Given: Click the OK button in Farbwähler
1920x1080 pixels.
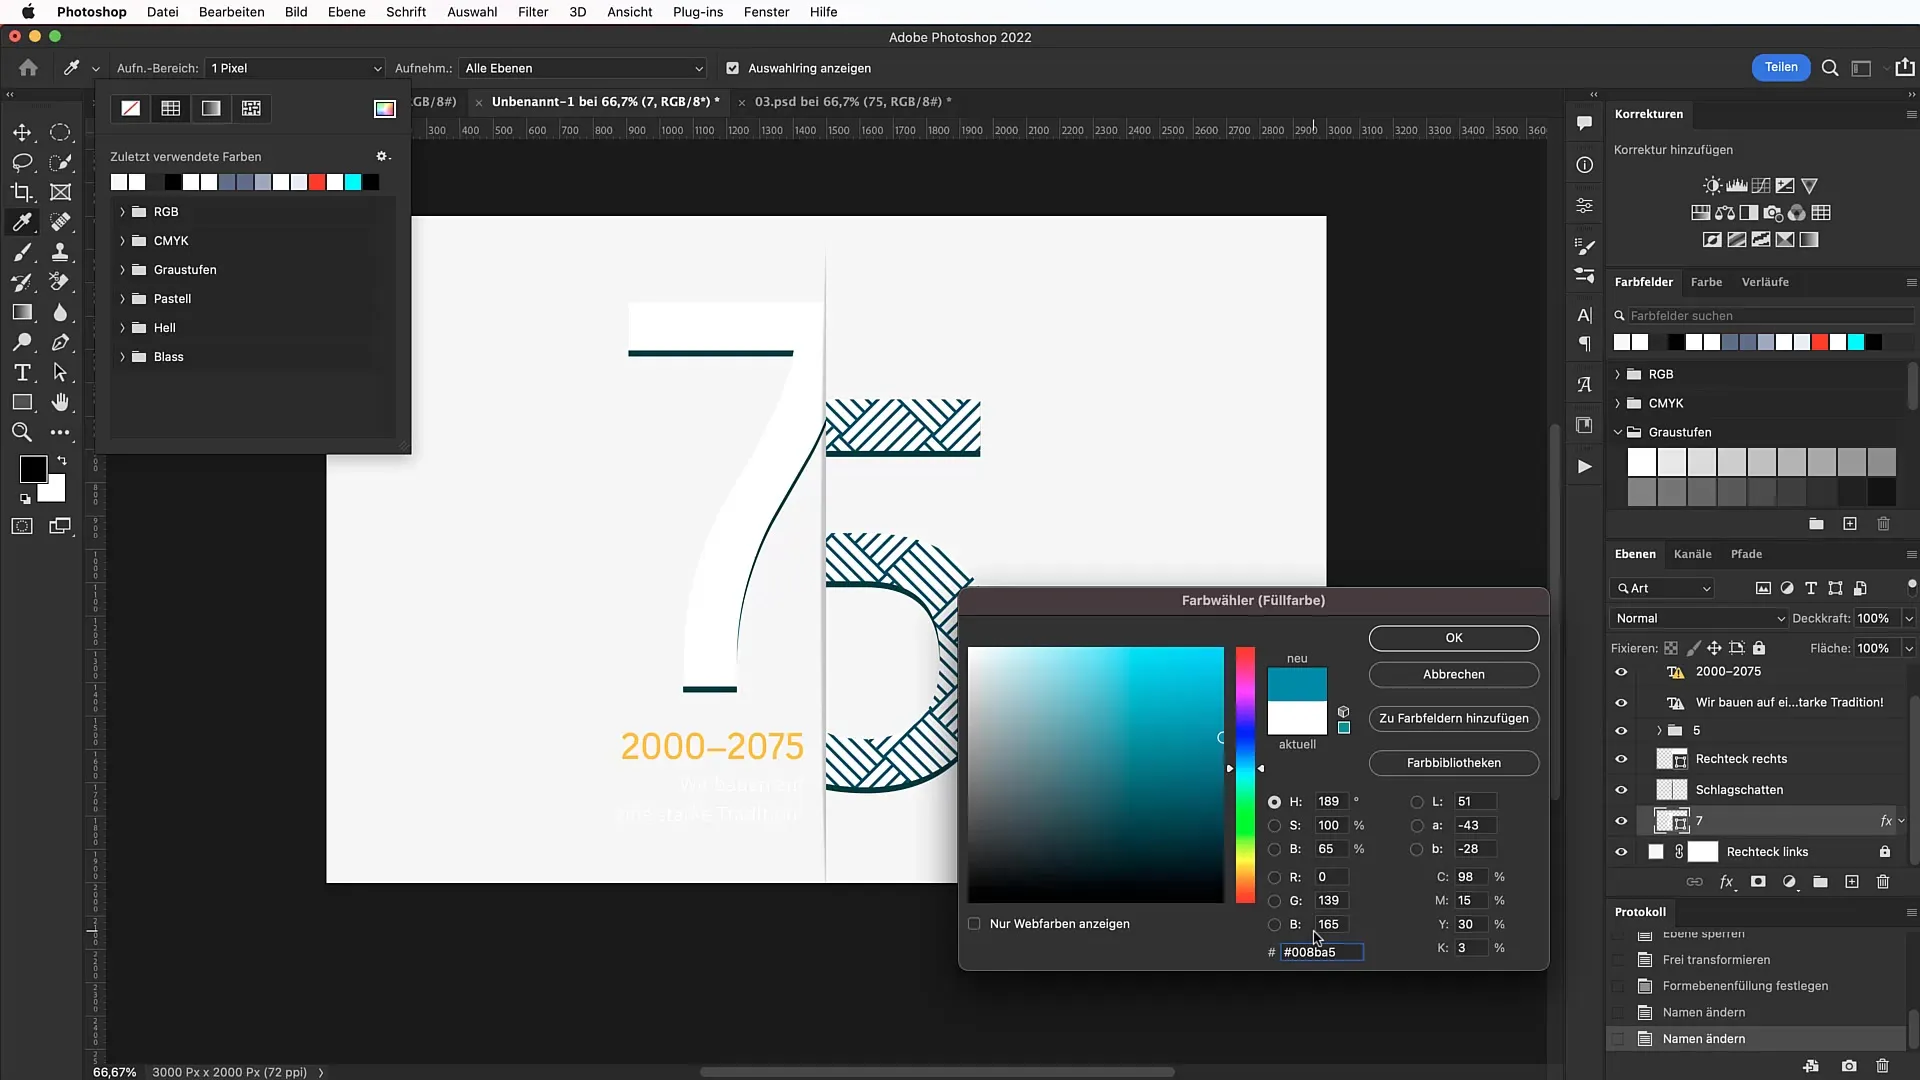Looking at the screenshot, I should [1453, 637].
